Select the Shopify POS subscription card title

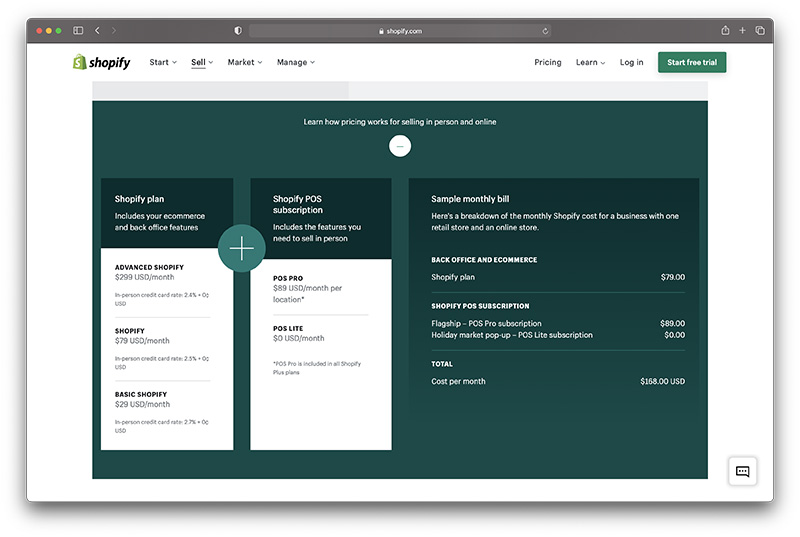tap(297, 204)
